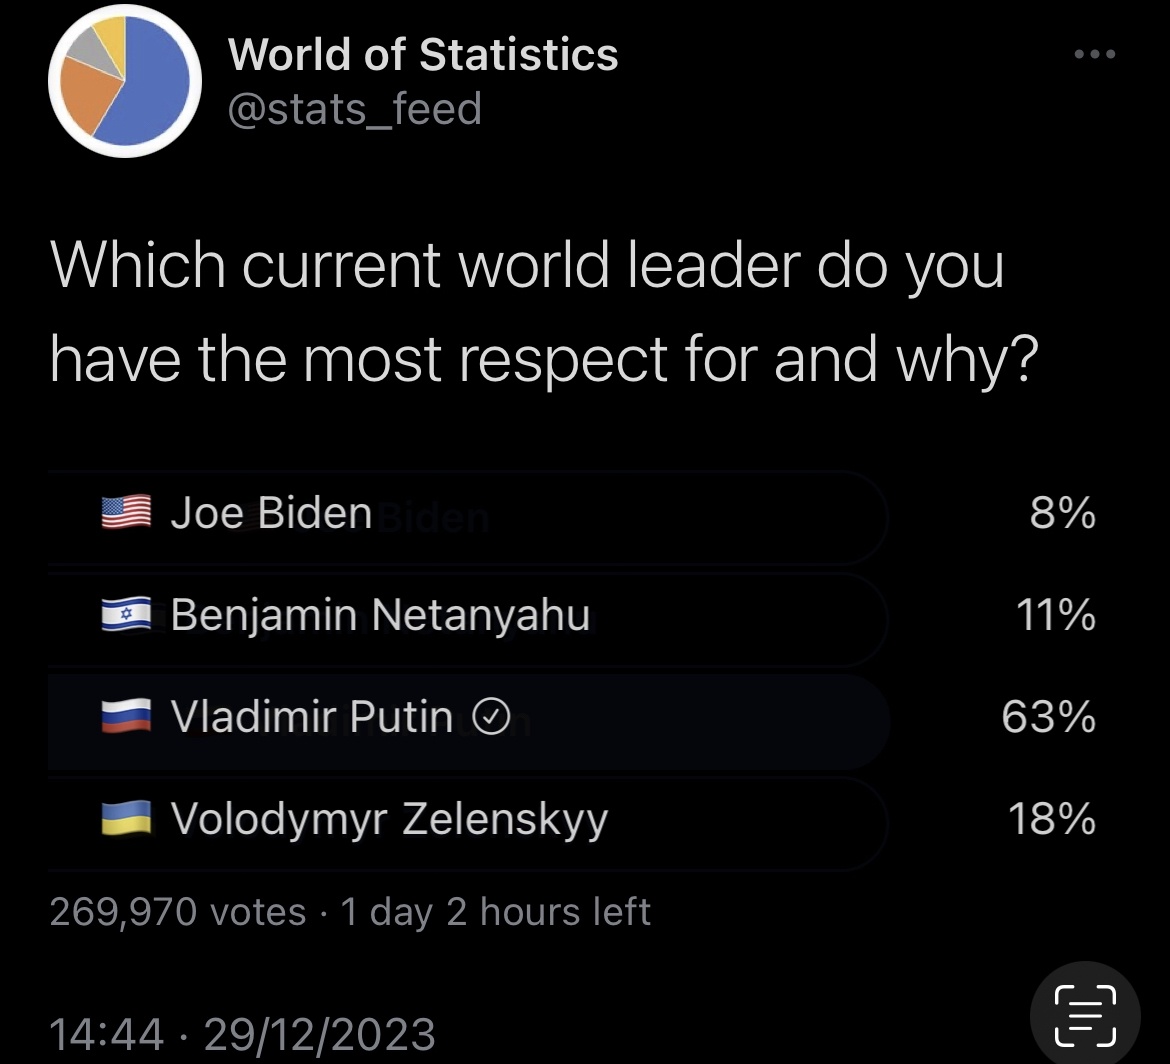Tap the US flag next to Joe Biden
Image resolution: width=1170 pixels, height=1064 pixels.
pos(125,512)
